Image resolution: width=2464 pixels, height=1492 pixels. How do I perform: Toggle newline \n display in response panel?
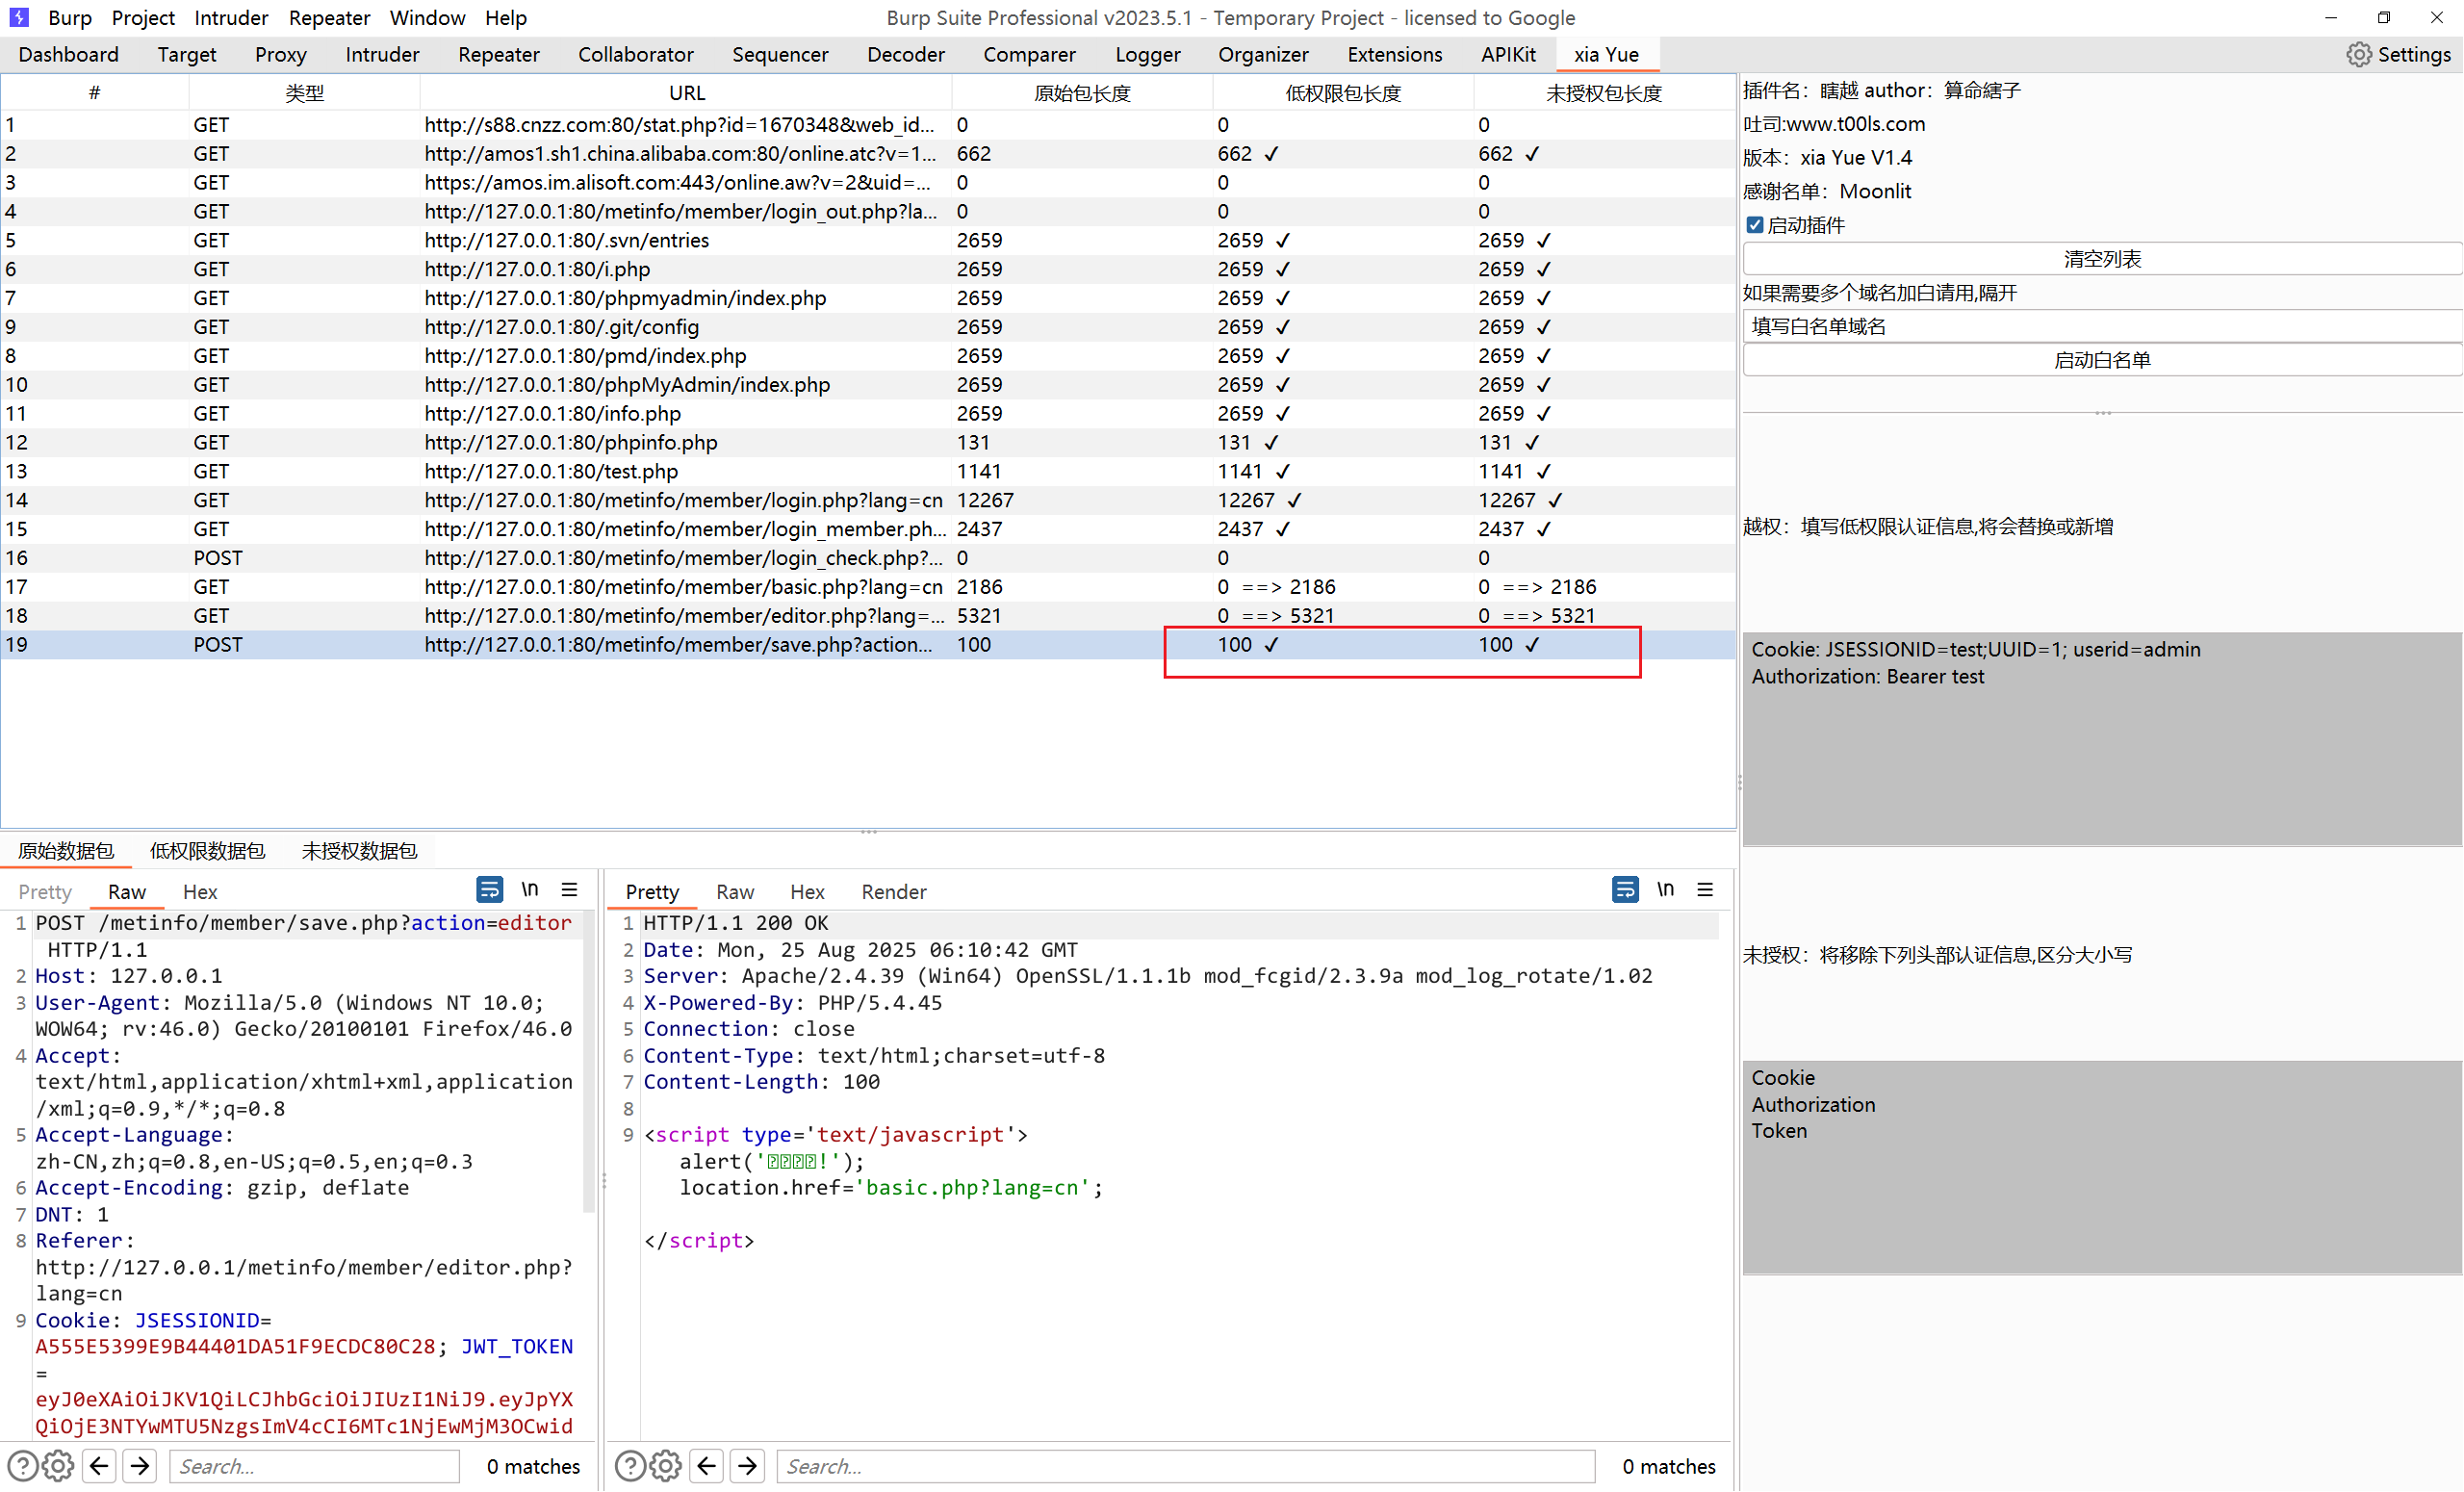[1665, 889]
